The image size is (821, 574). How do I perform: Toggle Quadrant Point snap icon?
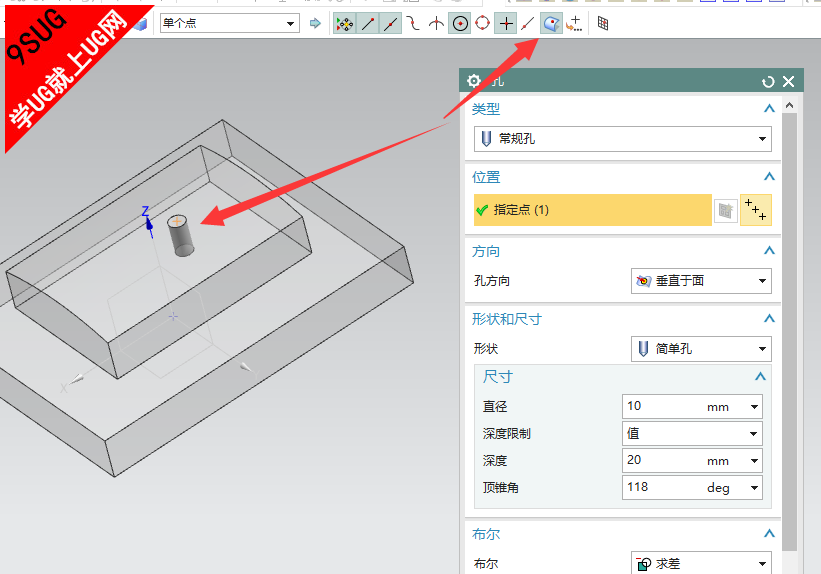click(x=482, y=24)
